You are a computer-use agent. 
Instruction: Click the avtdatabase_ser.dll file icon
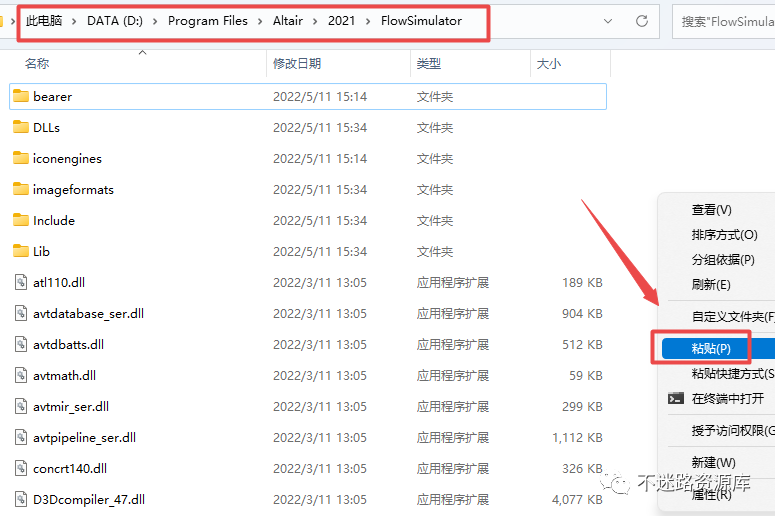tap(21, 313)
